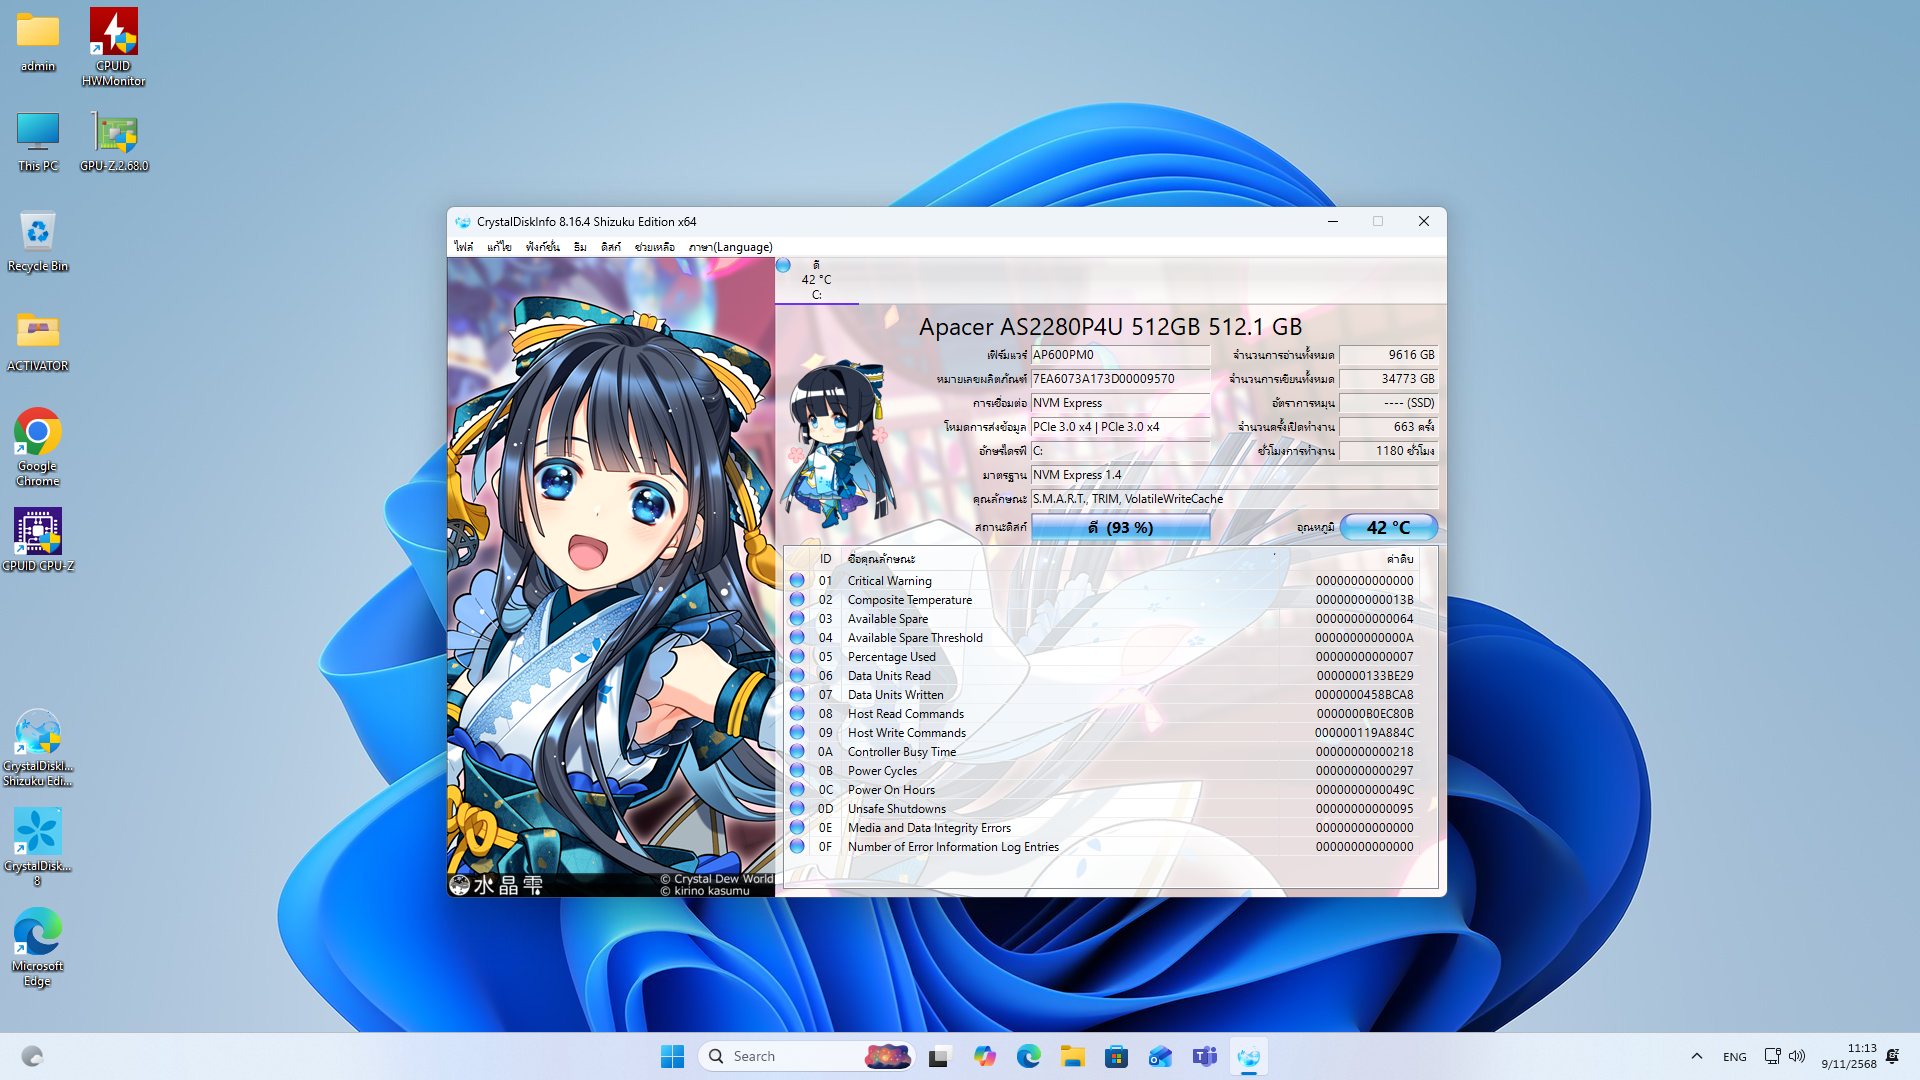
Task: Open the ไฟล์ menu
Action: click(463, 247)
